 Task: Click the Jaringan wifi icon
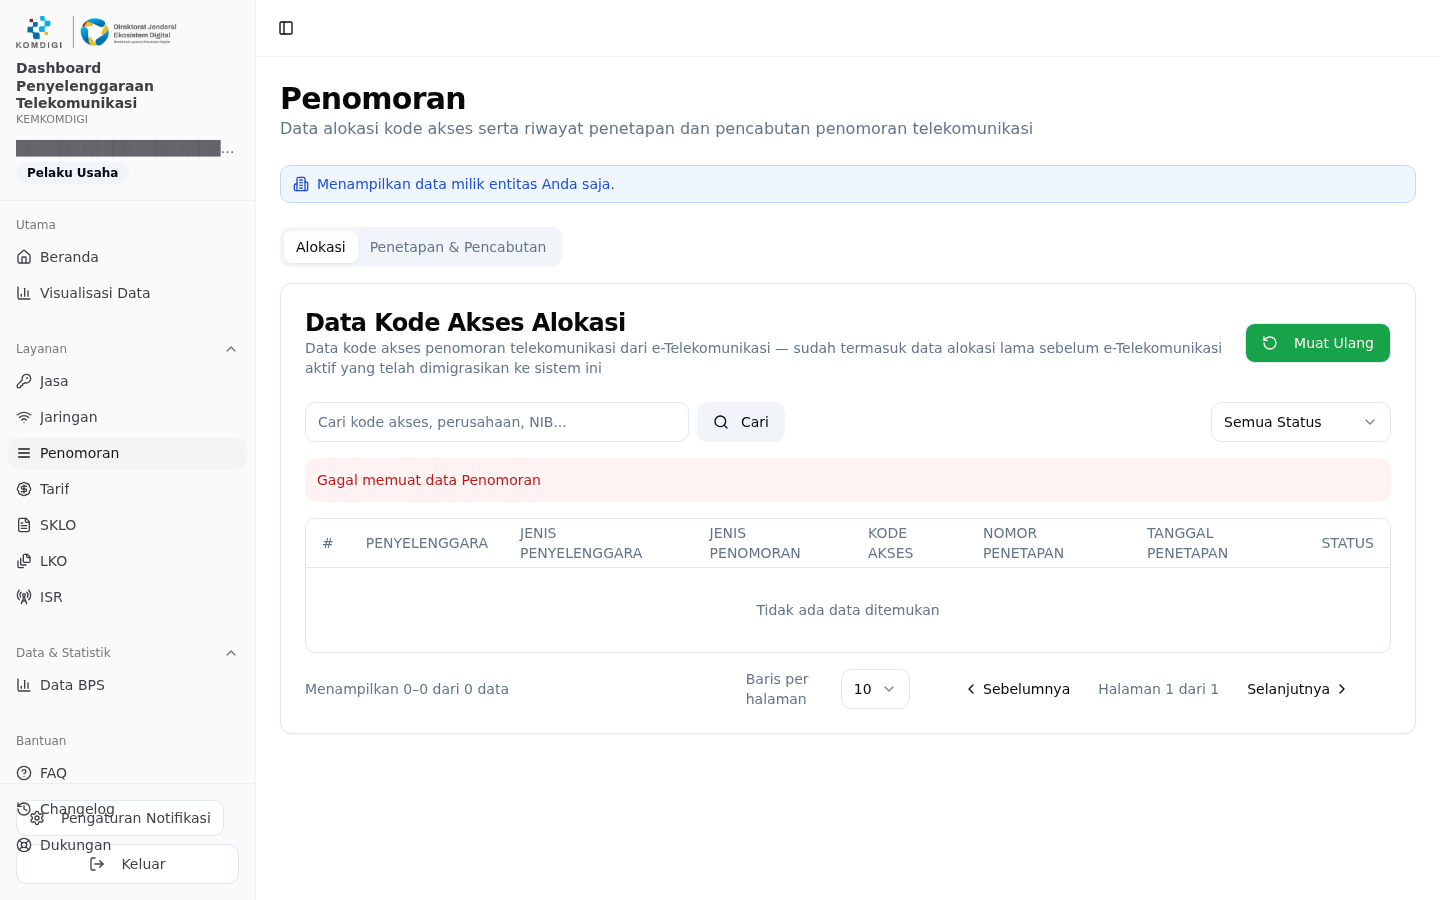tap(24, 417)
